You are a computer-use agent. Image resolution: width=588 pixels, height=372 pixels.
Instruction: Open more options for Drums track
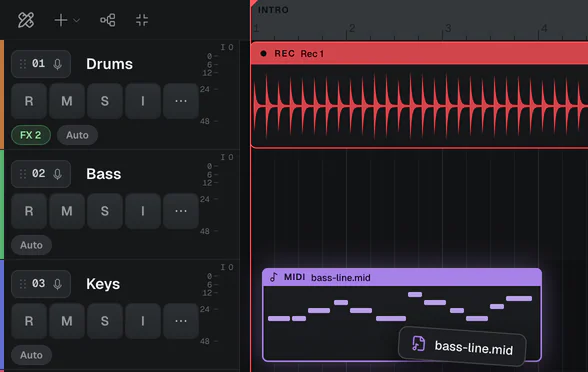click(x=181, y=101)
